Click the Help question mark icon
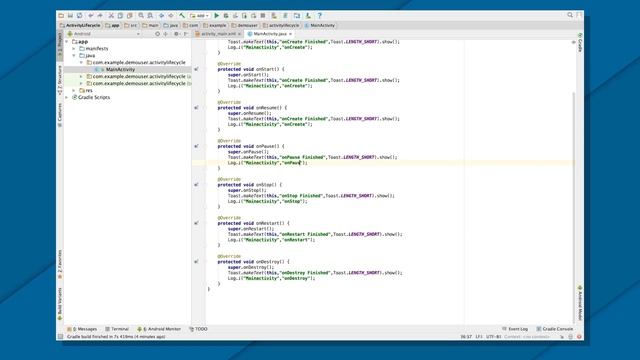 pos(320,16)
